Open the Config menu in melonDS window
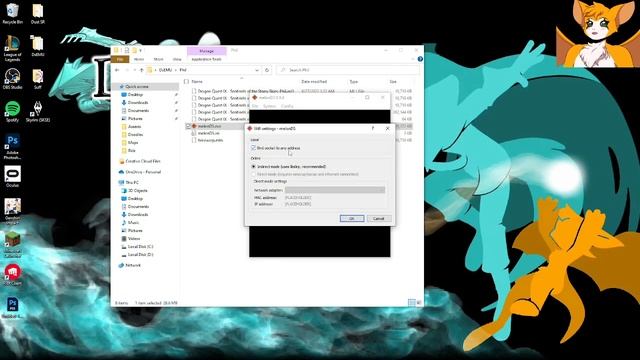Viewport: 640px width, 360px height. coord(287,106)
